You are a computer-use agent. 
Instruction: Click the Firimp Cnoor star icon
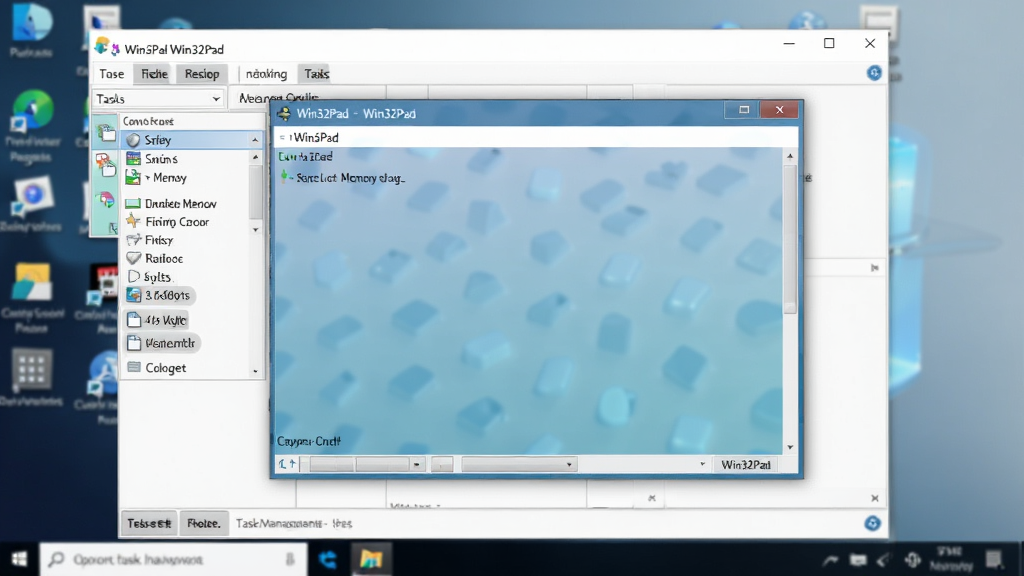[x=133, y=221]
